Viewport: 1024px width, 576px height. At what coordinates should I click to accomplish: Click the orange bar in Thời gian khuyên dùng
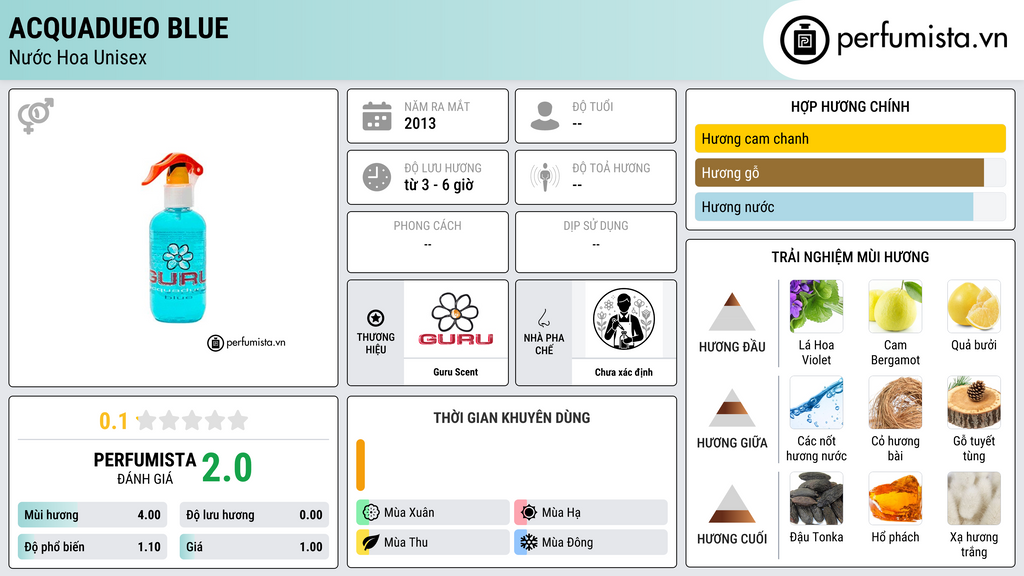pyautogui.click(x=360, y=465)
